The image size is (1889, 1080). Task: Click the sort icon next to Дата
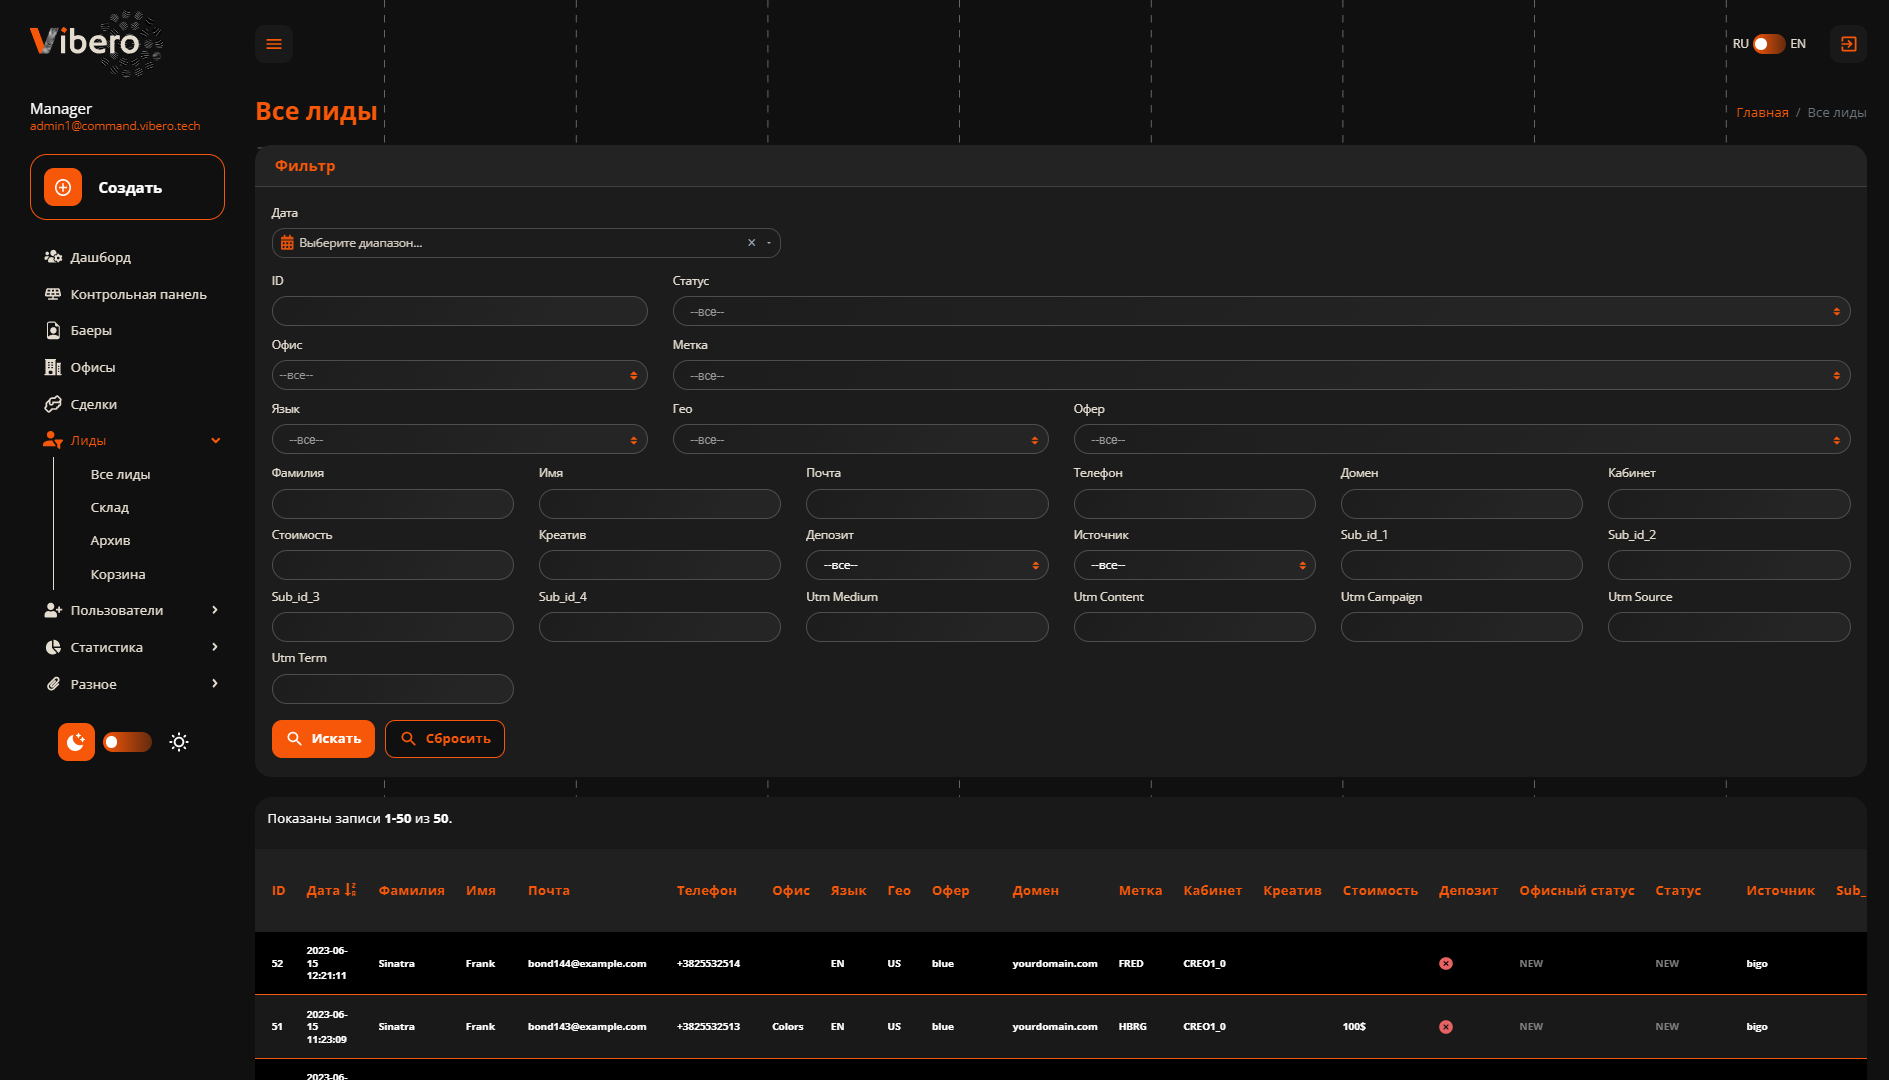point(350,890)
